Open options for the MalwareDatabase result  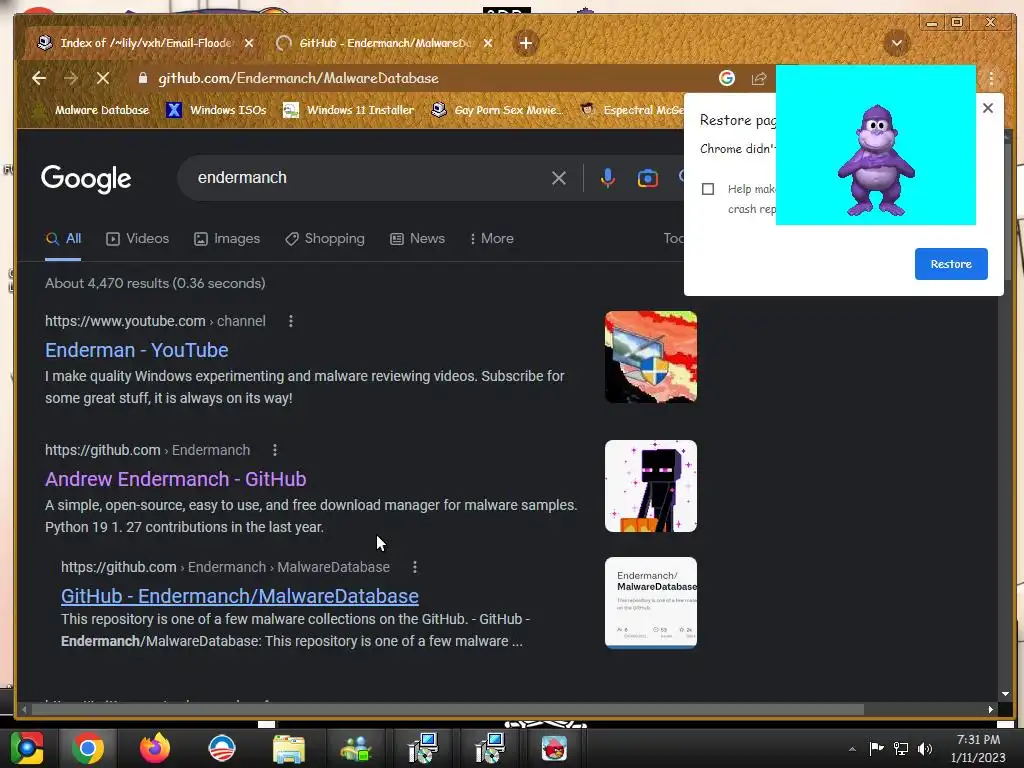[x=415, y=567]
